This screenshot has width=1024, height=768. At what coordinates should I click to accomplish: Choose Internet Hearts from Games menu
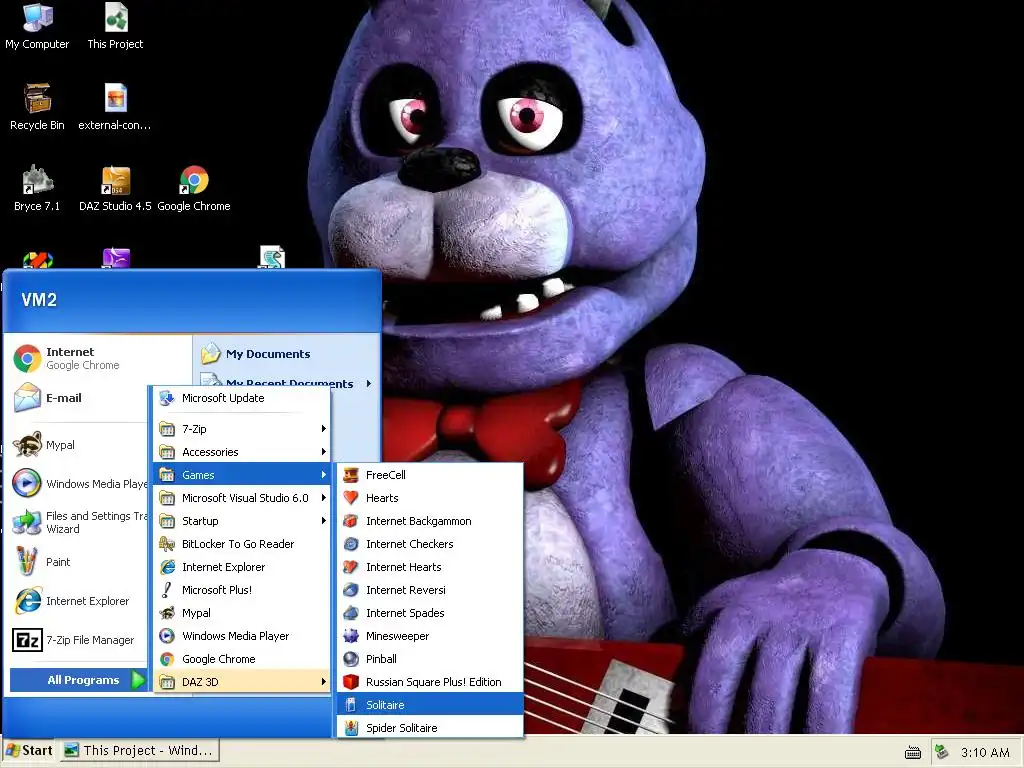tap(430, 567)
